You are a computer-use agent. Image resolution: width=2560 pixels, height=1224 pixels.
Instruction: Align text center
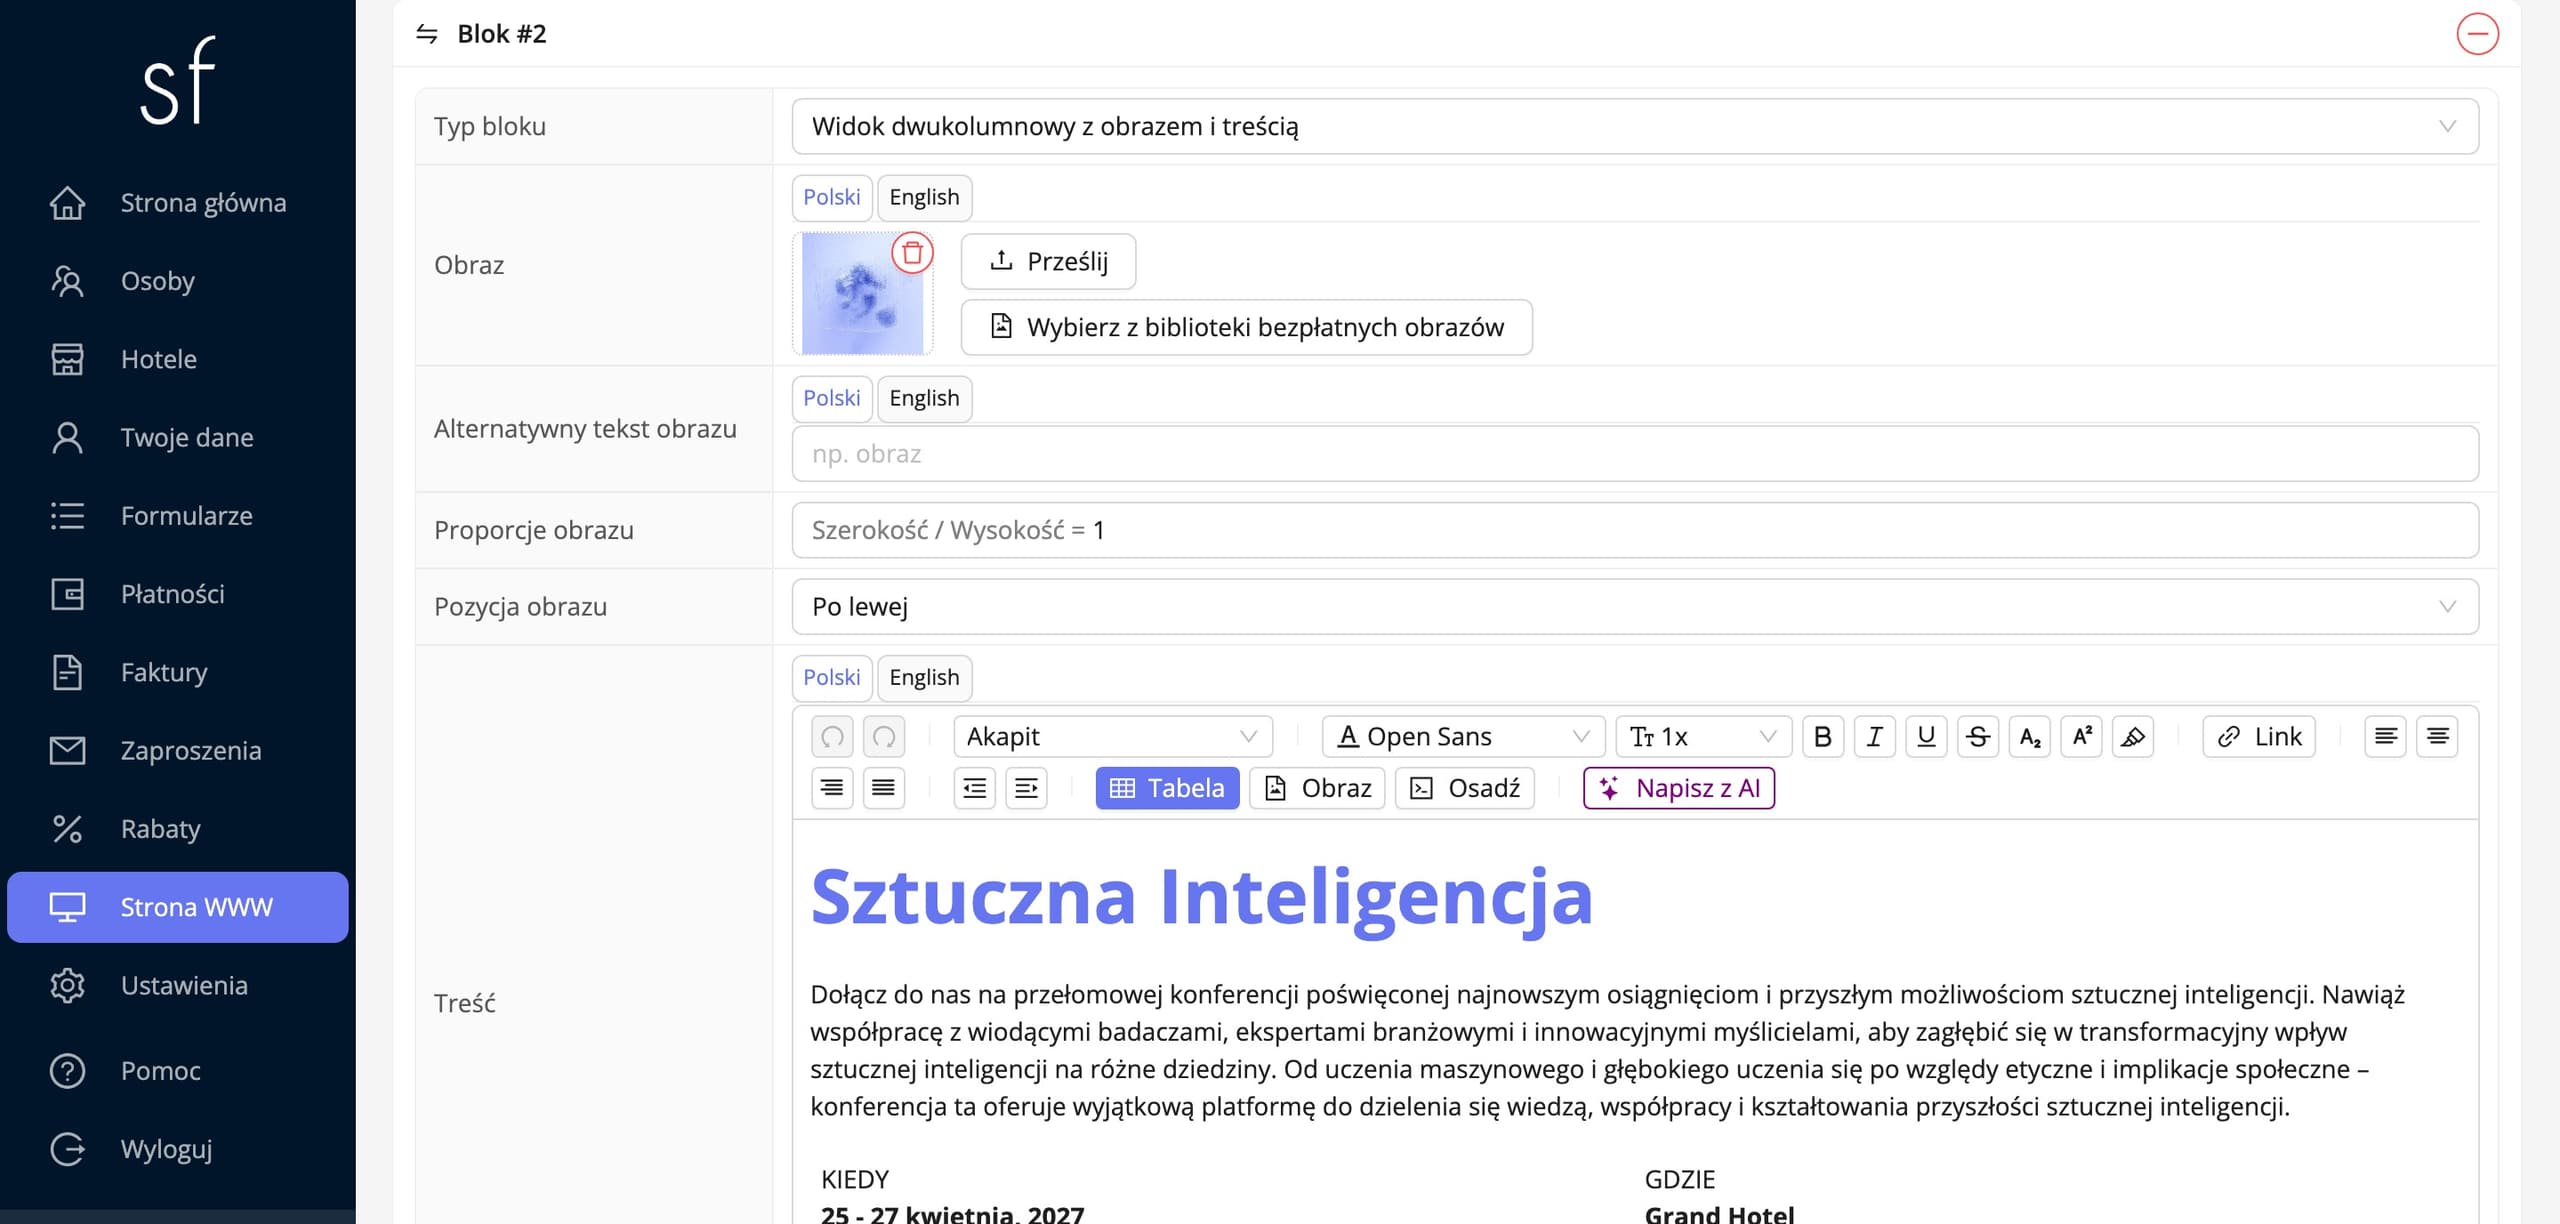tap(2438, 737)
